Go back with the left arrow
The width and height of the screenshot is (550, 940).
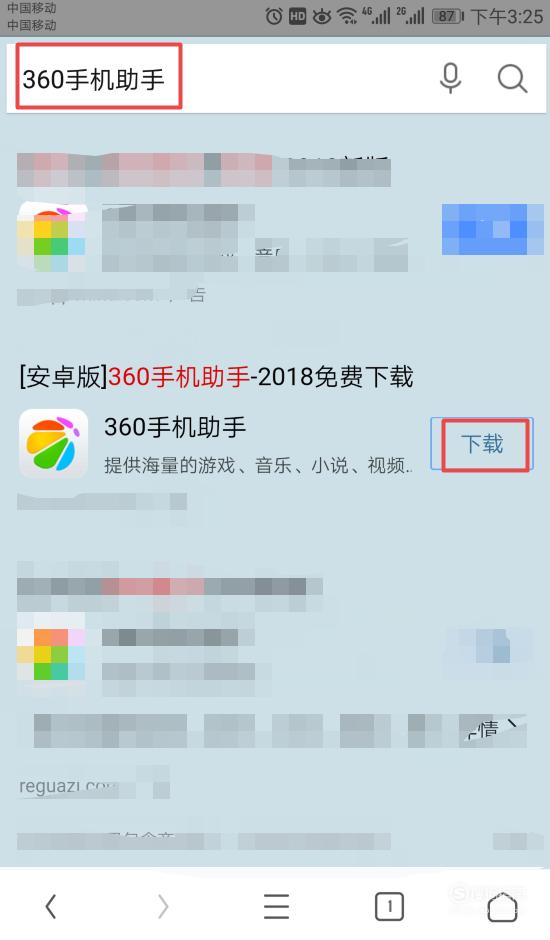[52, 906]
